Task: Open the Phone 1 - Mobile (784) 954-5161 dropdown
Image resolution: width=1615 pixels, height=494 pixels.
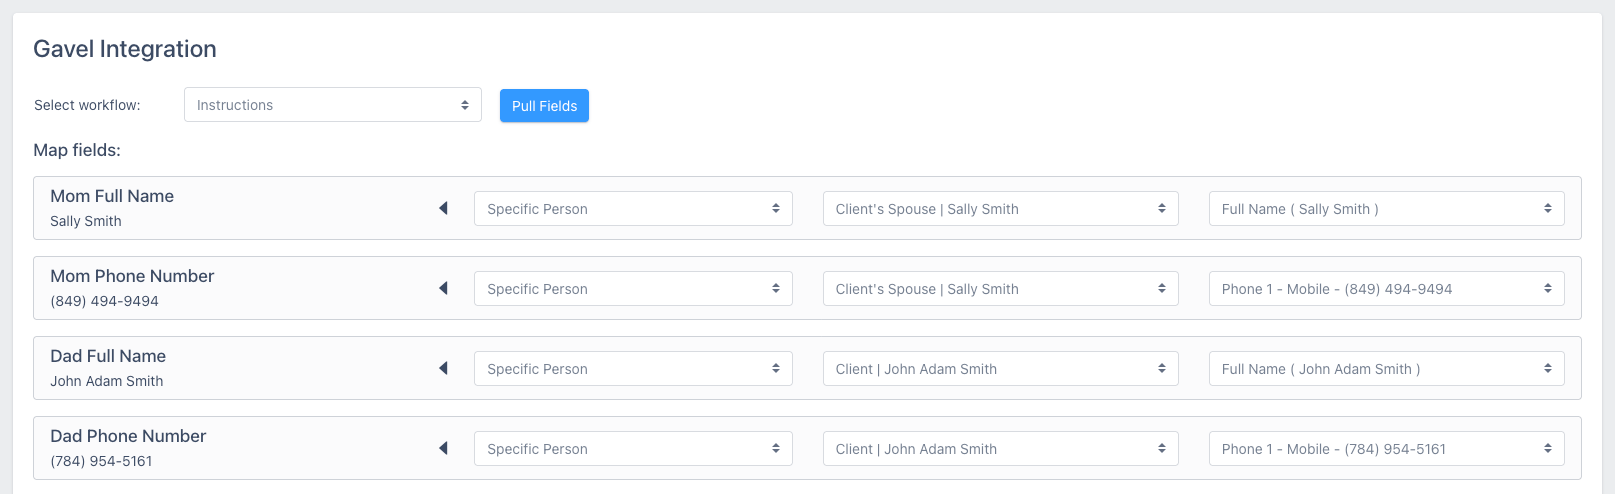Action: click(1386, 449)
